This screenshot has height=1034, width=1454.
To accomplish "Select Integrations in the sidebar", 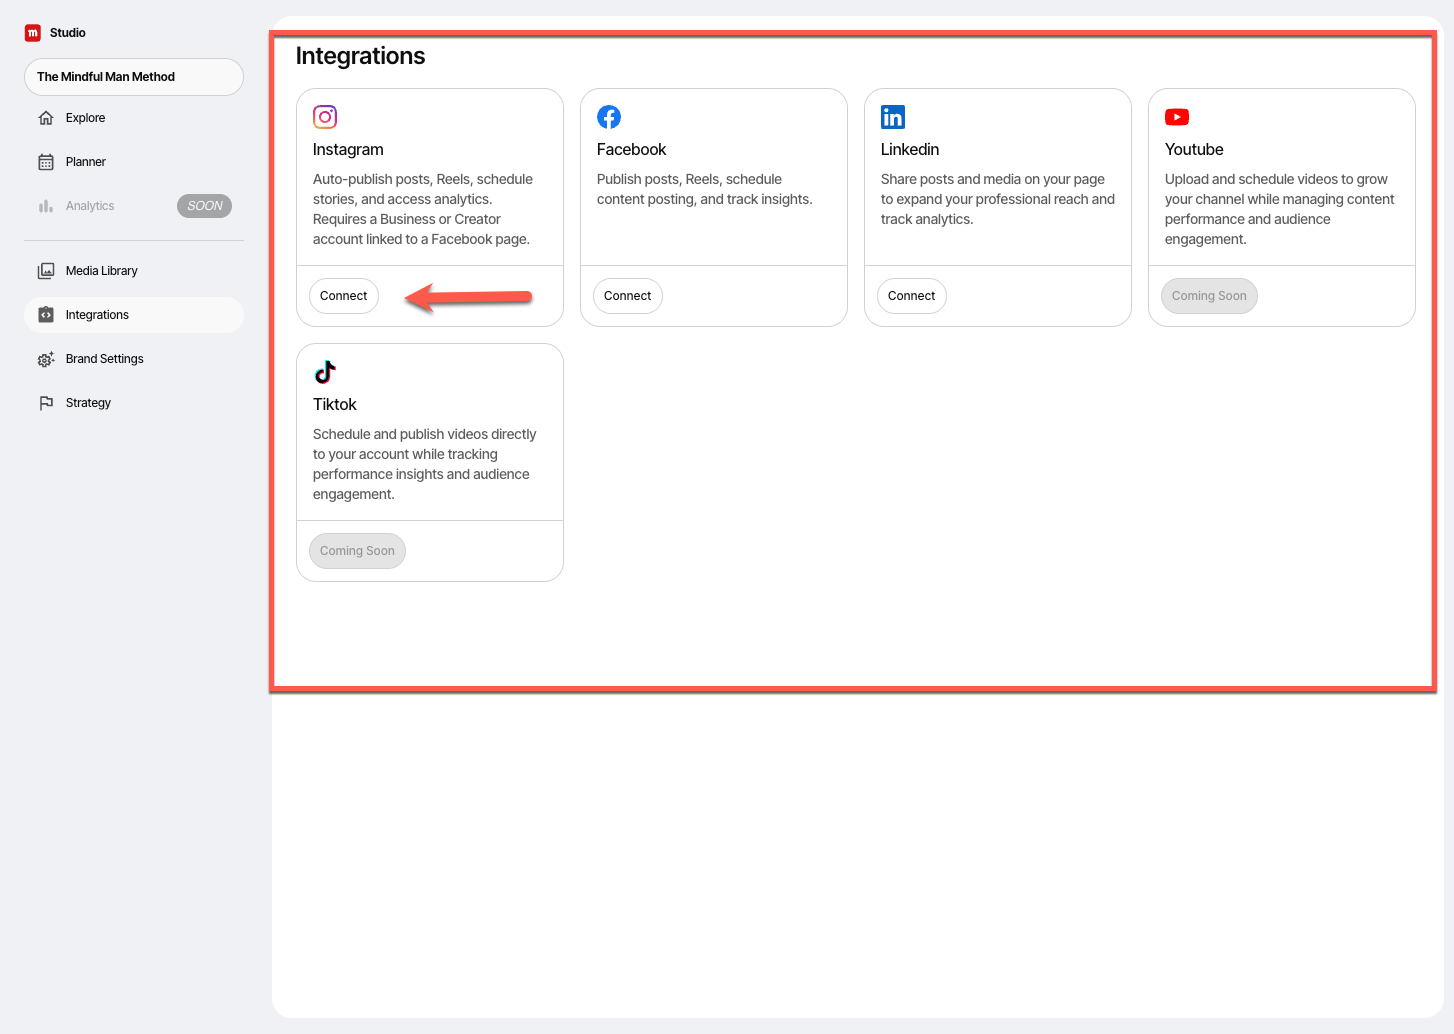I will [134, 315].
